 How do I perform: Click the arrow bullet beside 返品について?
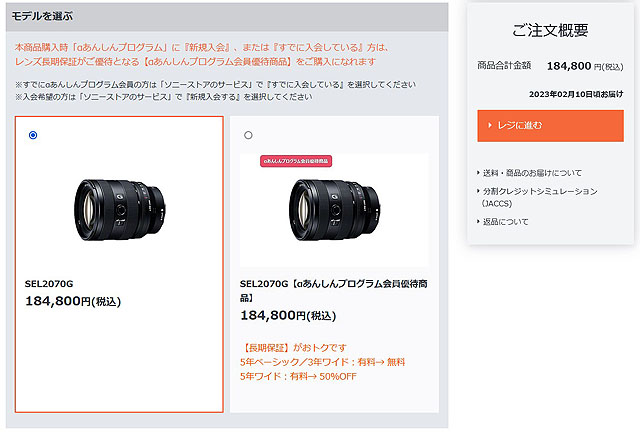click(478, 221)
